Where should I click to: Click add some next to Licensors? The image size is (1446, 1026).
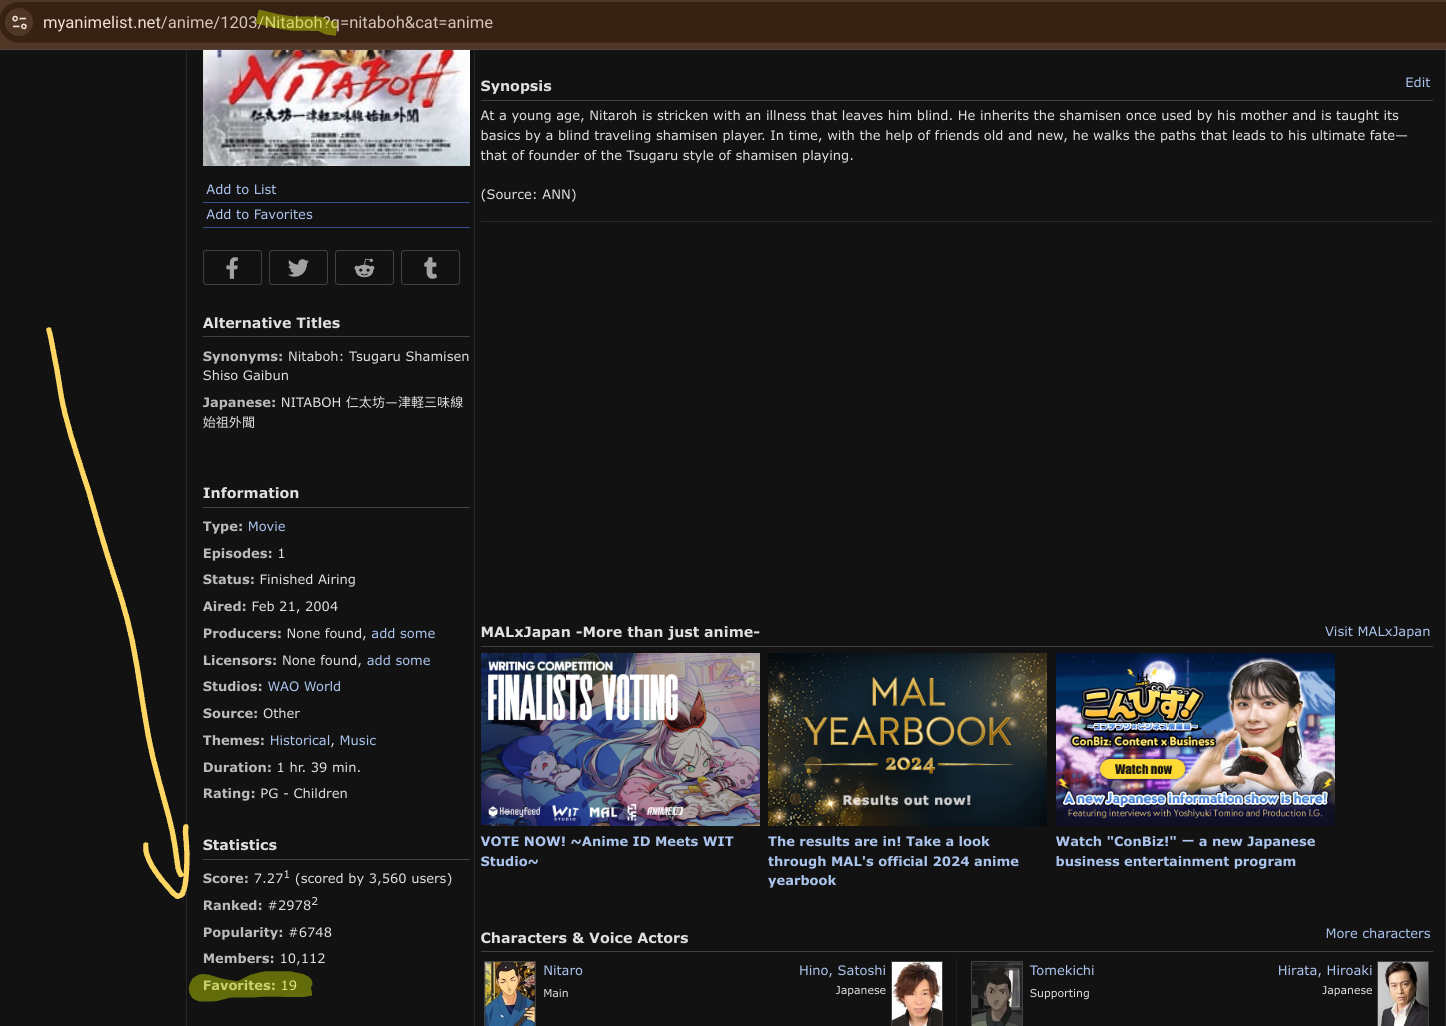tap(398, 660)
